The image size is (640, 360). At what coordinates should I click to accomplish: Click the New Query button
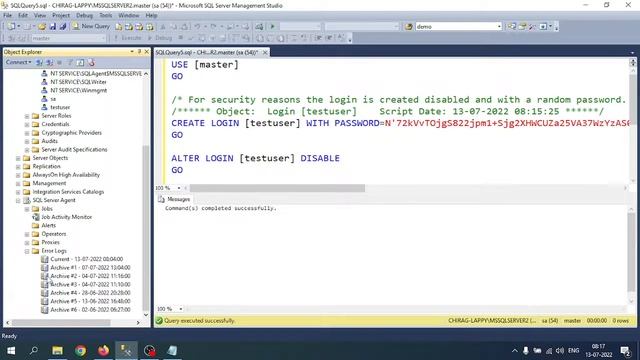click(91, 26)
